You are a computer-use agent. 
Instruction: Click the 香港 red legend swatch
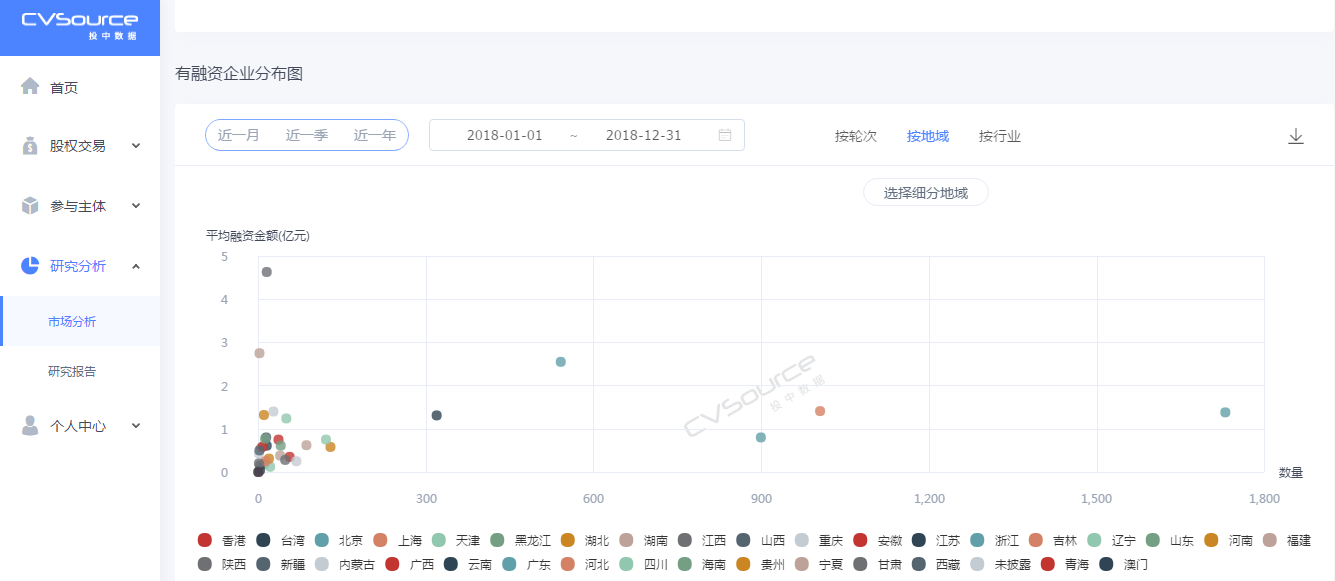(x=205, y=540)
